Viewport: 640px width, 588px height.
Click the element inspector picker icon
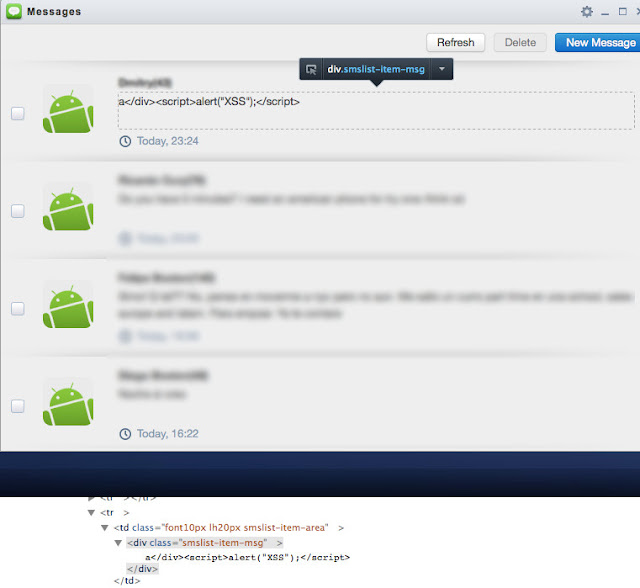point(311,69)
